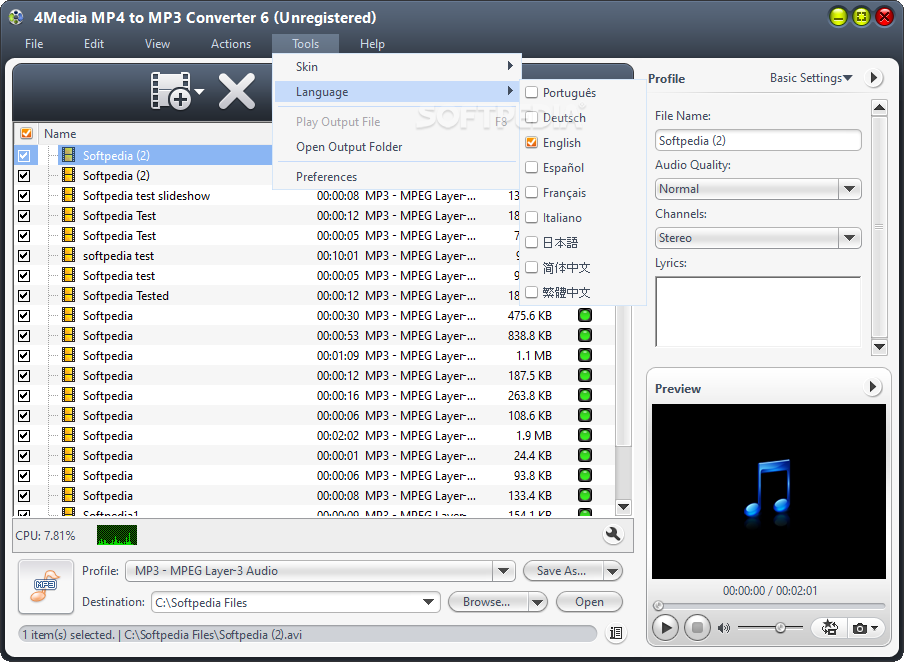The image size is (904, 662).
Task: Click the Add File film icon
Action: pyautogui.click(x=171, y=91)
